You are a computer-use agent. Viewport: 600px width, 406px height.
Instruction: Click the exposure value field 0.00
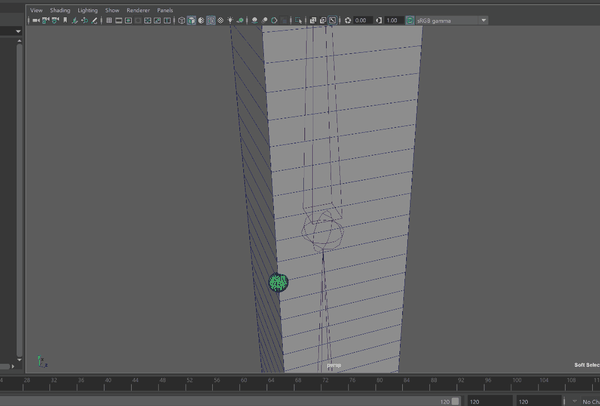361,20
